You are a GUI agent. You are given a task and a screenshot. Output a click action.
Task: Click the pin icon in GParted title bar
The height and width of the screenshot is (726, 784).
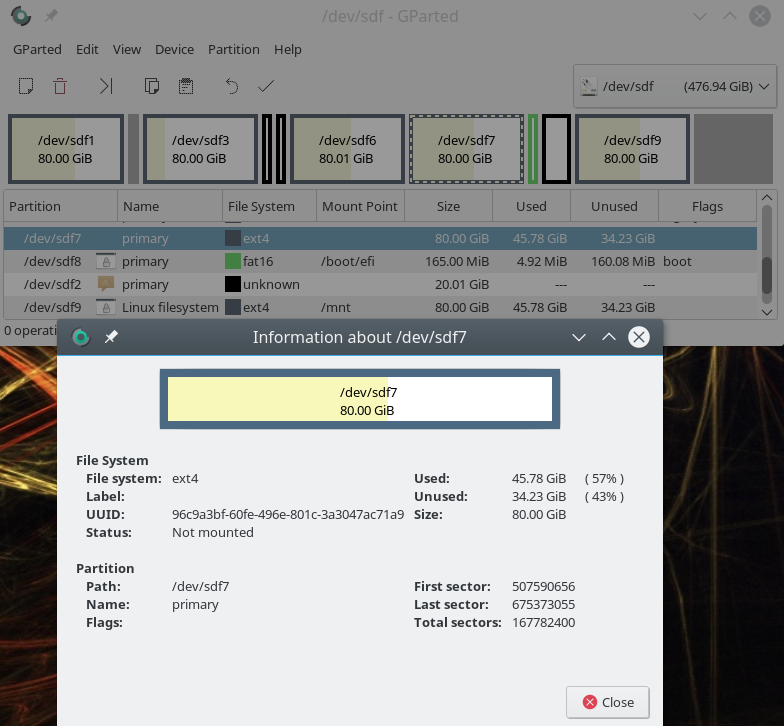coord(51,16)
